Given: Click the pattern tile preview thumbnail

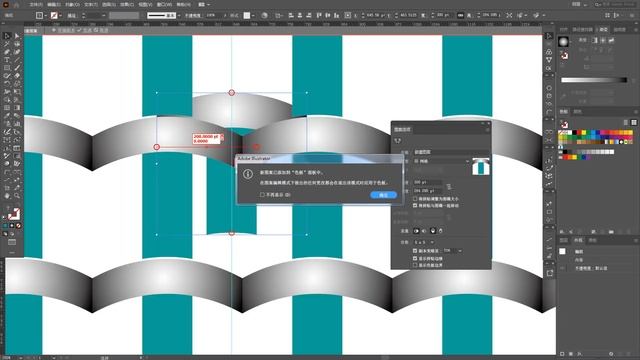Looking at the screenshot, I should [480, 167].
